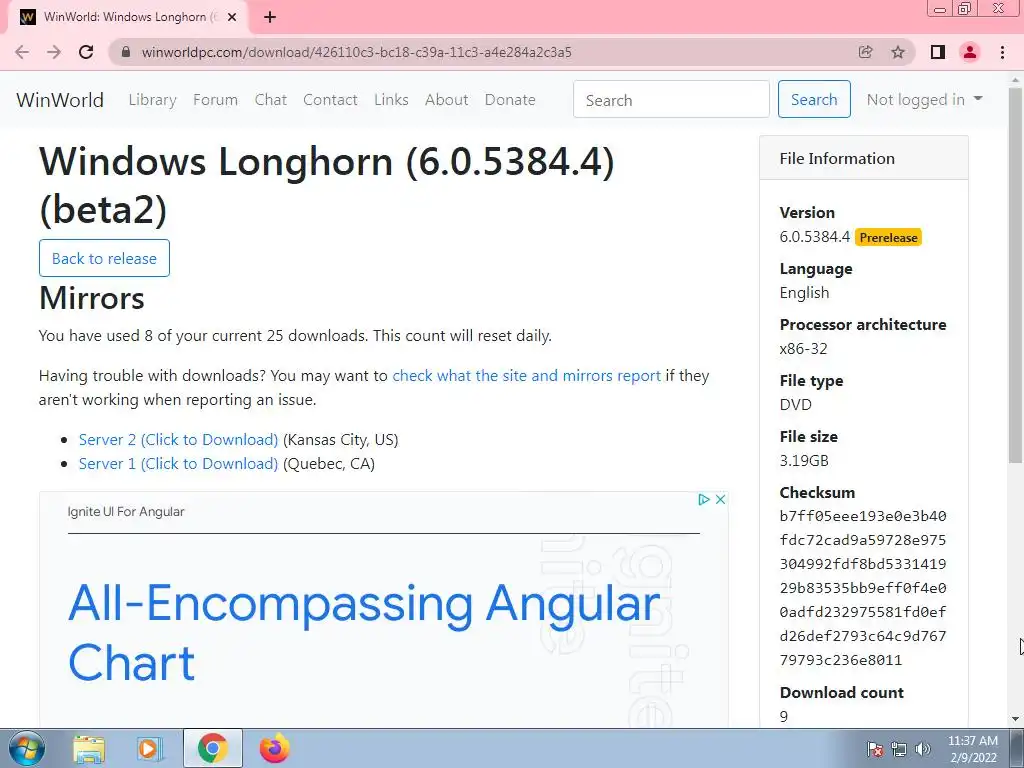Bookmark this page with the star icon
This screenshot has width=1024, height=768.
coord(898,52)
